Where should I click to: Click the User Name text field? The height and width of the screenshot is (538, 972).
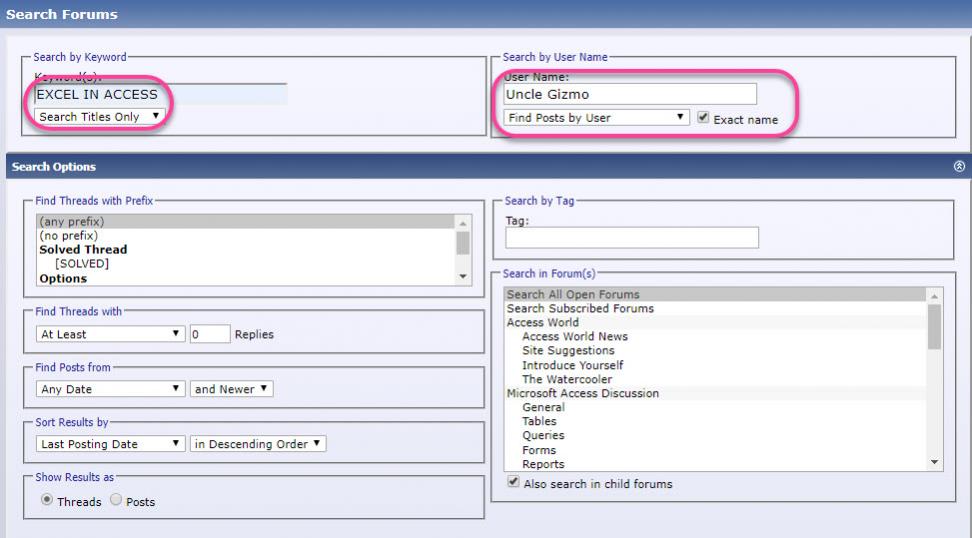pos(630,94)
